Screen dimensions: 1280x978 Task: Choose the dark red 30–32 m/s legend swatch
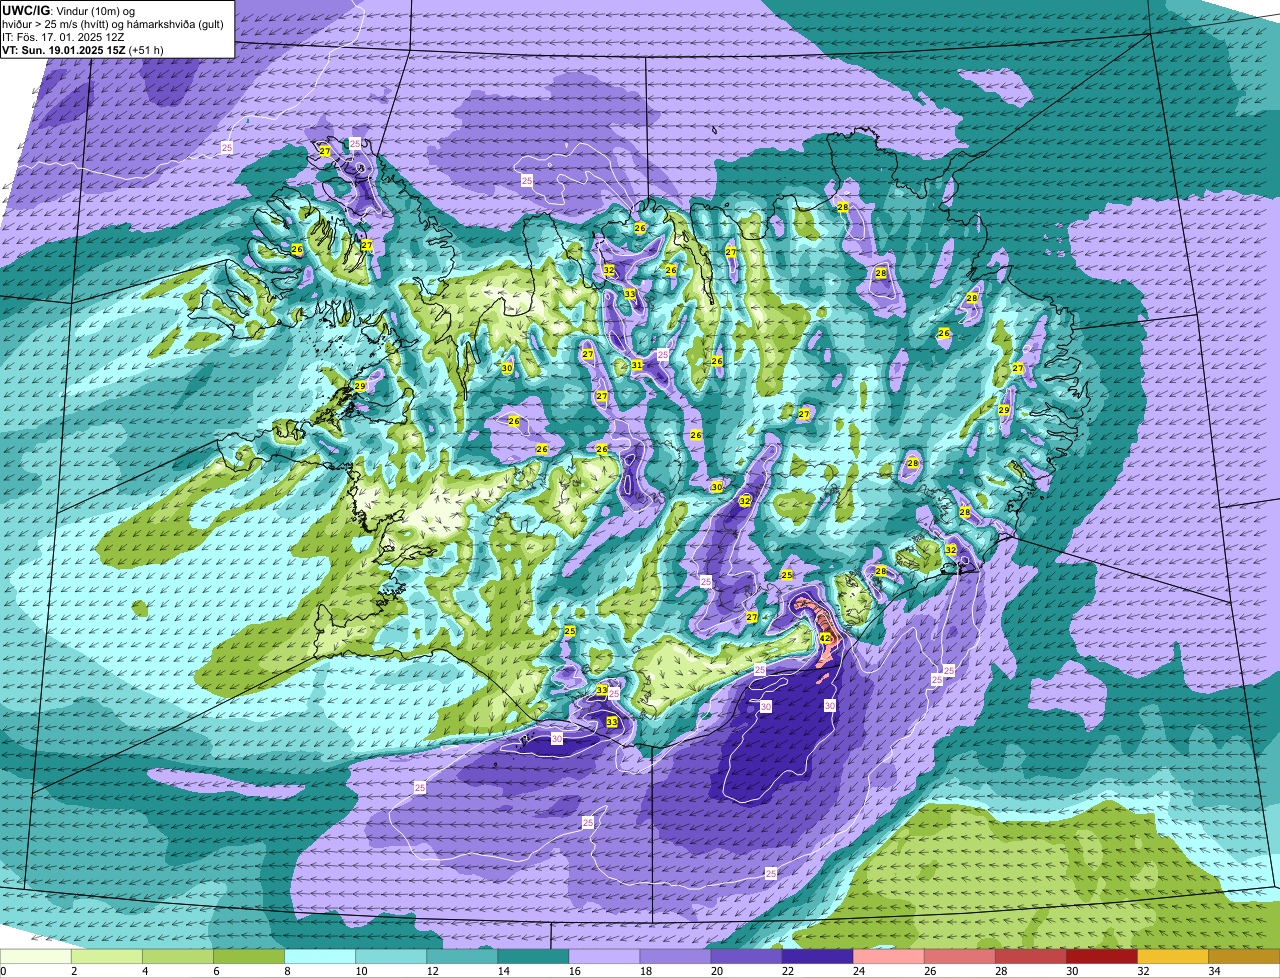click(x=1101, y=956)
